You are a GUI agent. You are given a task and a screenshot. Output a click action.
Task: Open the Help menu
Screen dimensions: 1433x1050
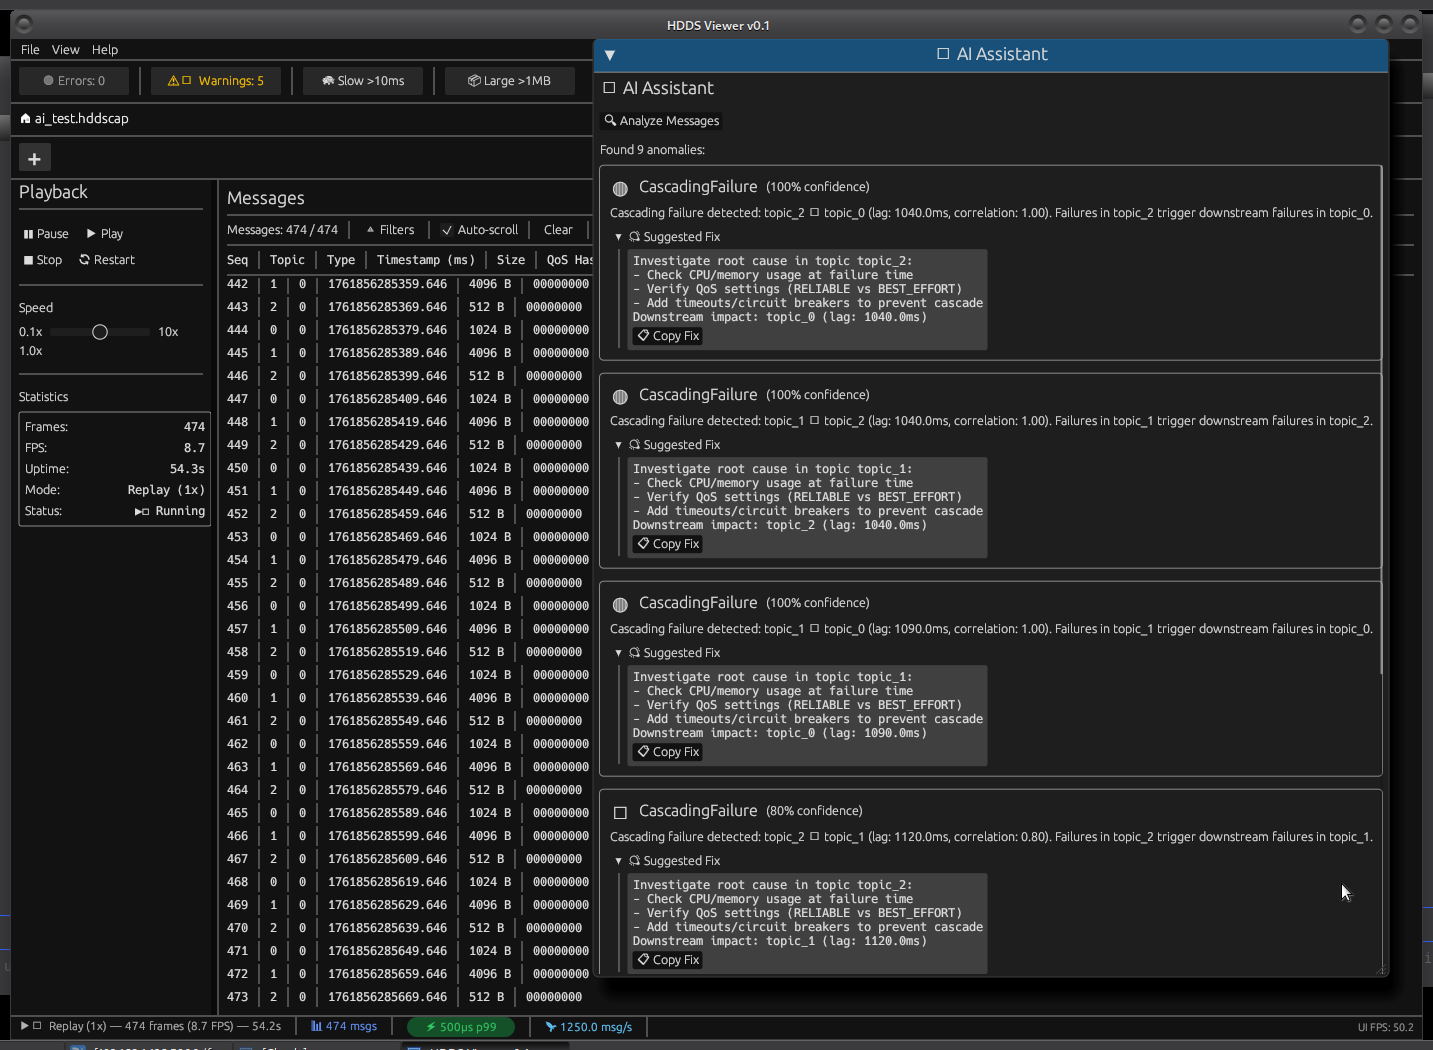click(105, 50)
